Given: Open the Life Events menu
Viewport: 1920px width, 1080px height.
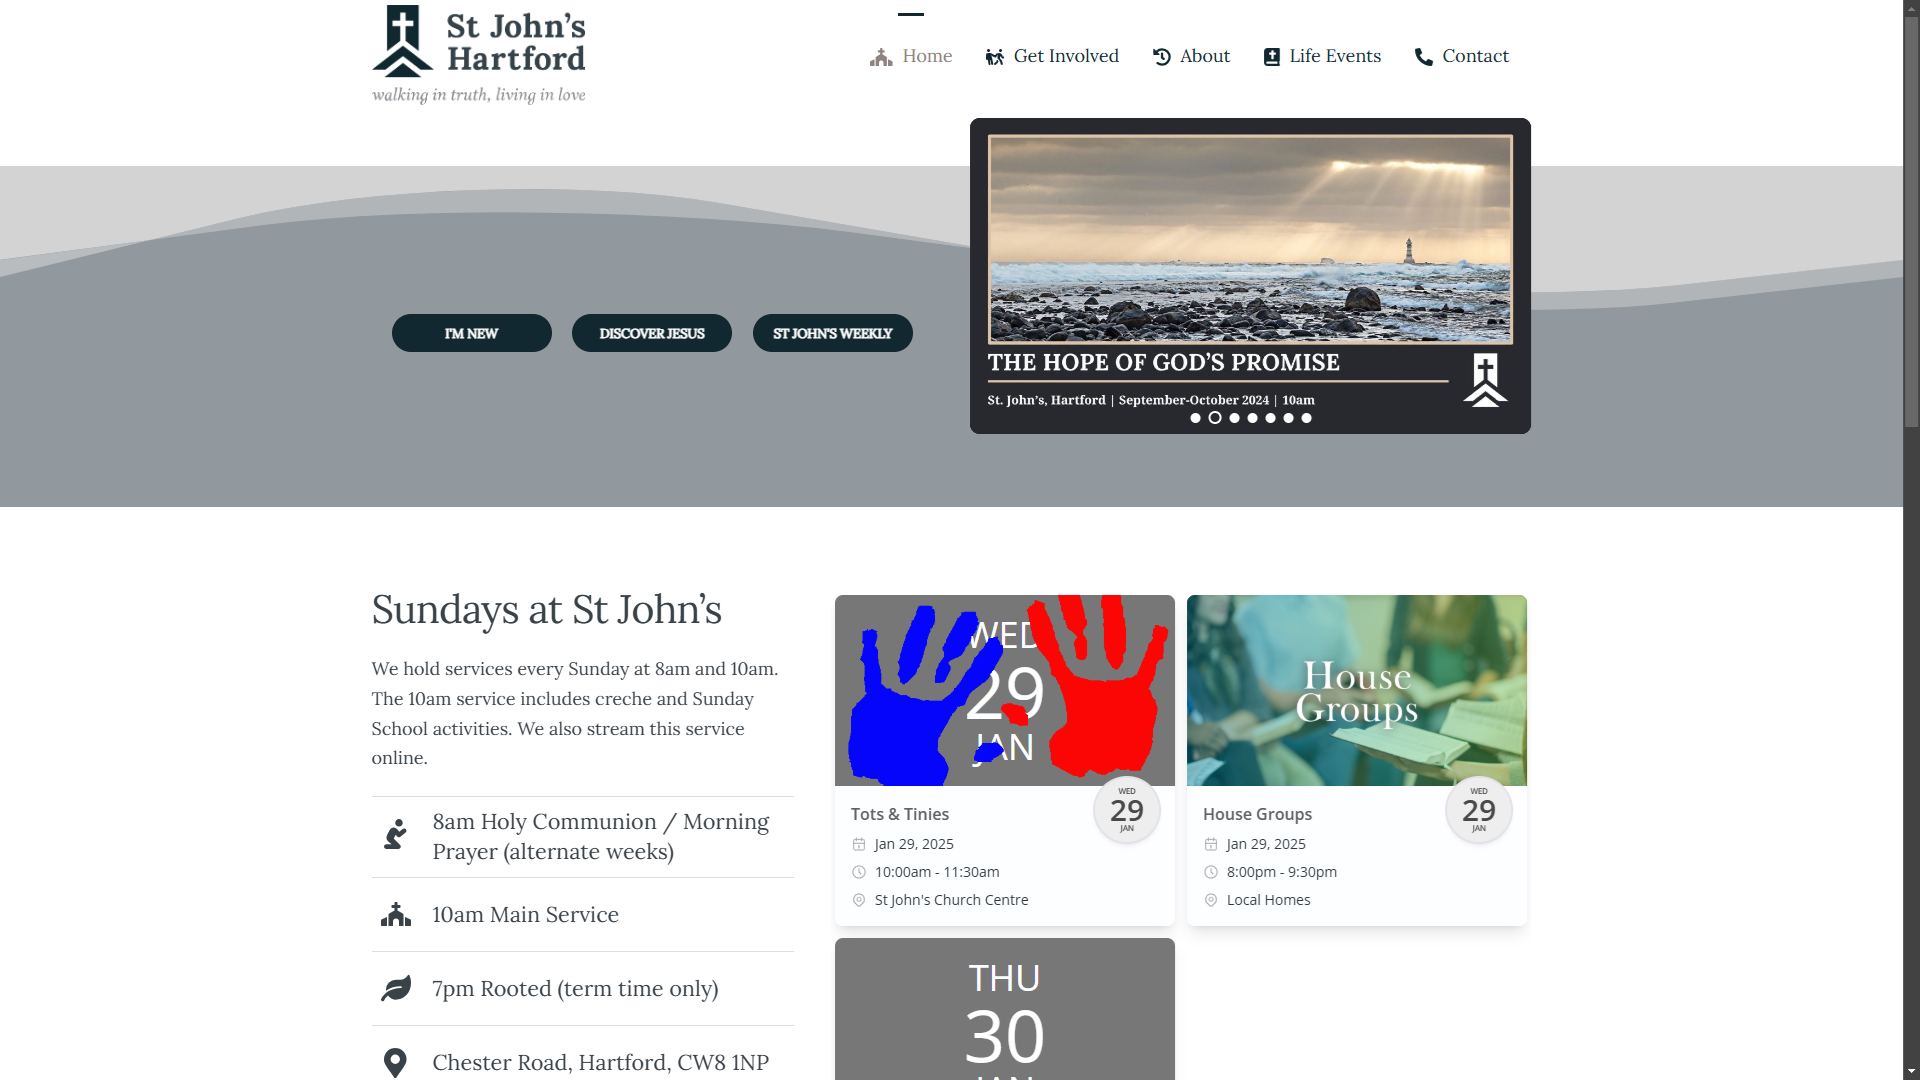Looking at the screenshot, I should tap(1334, 56).
